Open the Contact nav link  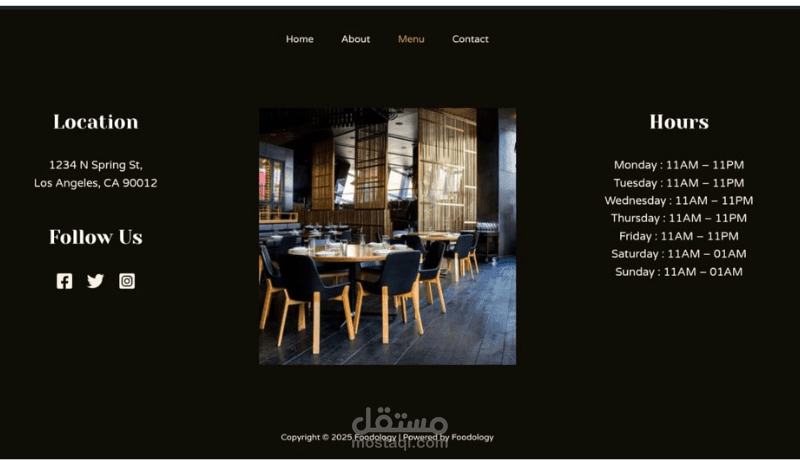(x=470, y=39)
